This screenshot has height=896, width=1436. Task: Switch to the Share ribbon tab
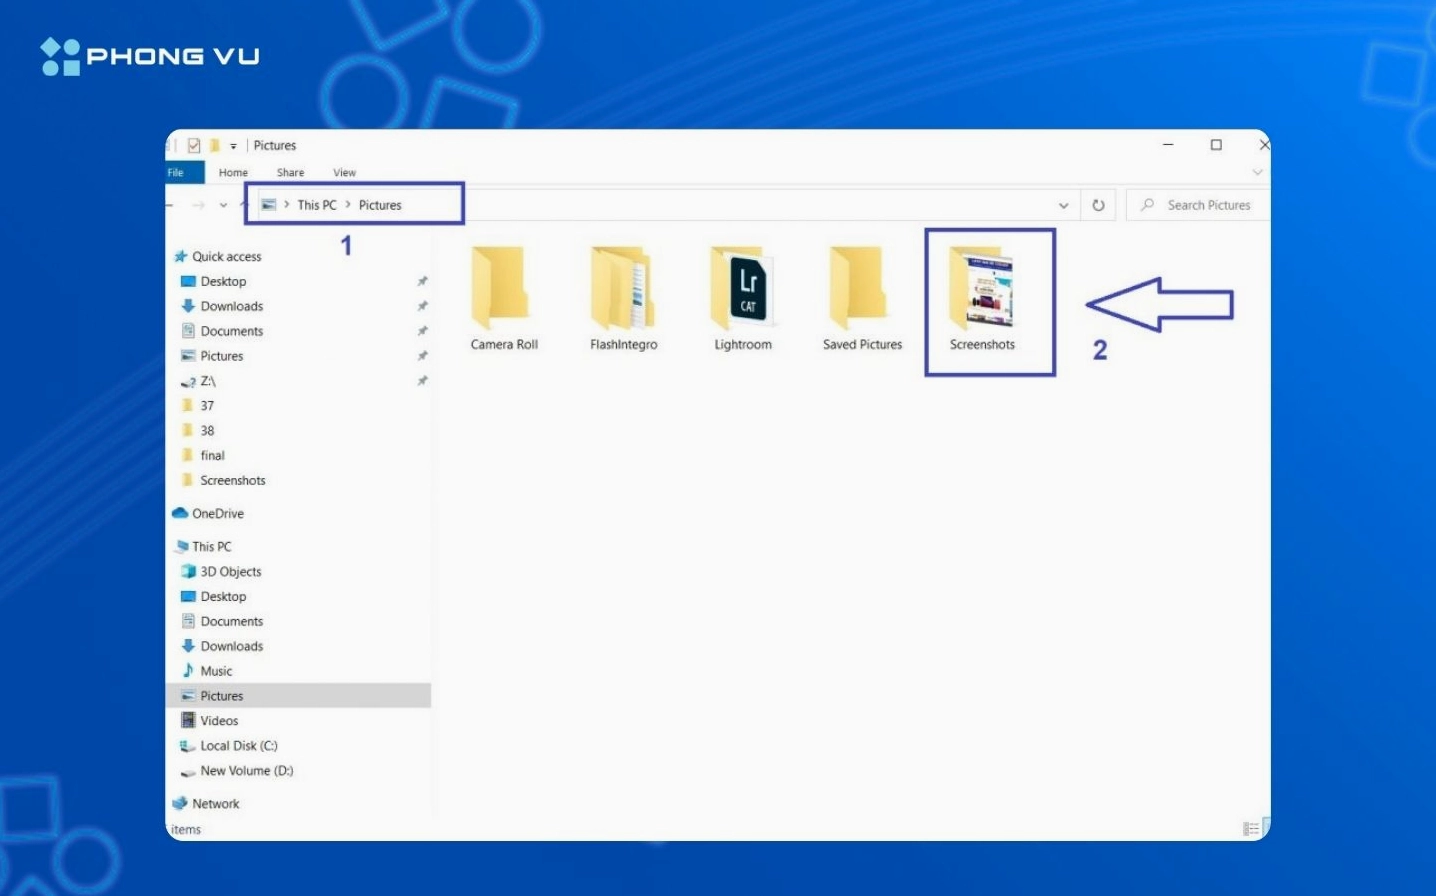pos(290,173)
